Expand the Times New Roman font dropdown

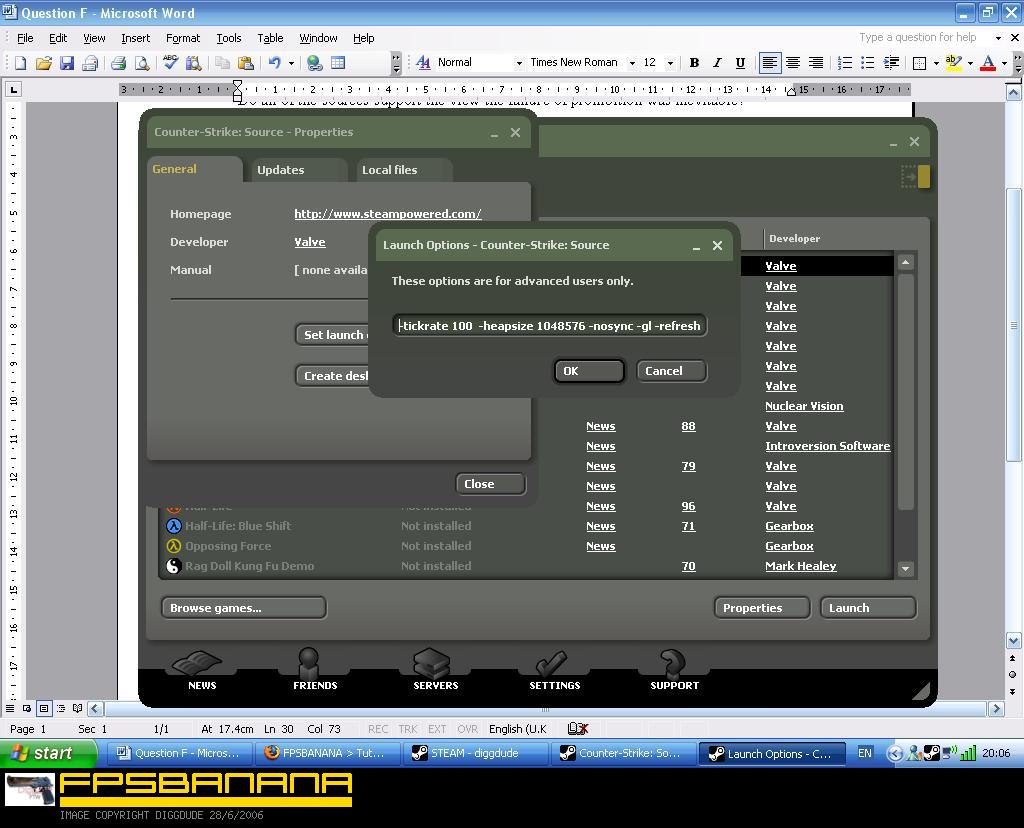632,63
